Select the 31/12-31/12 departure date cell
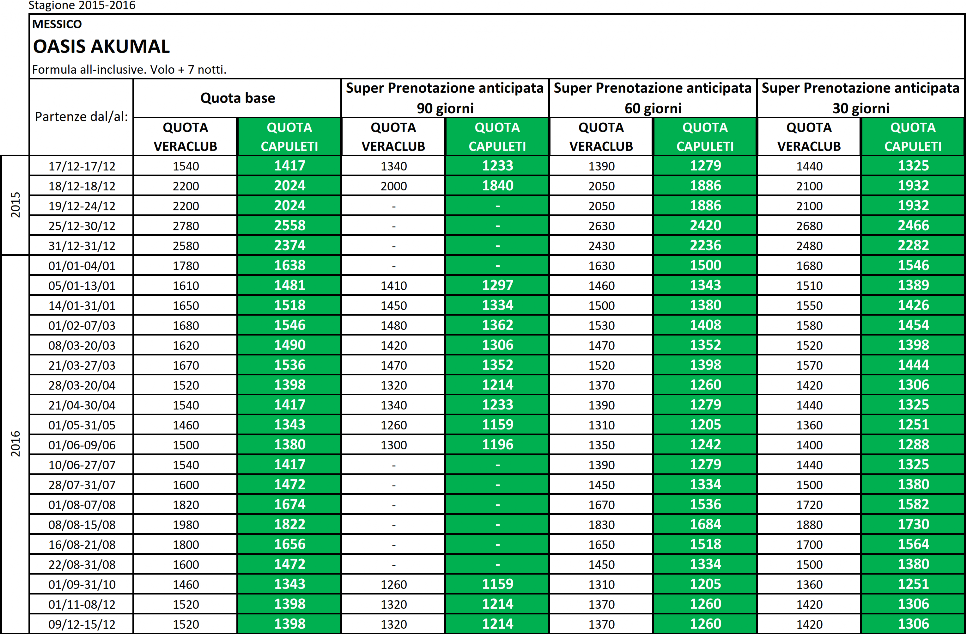966x634 pixels. click(x=81, y=245)
